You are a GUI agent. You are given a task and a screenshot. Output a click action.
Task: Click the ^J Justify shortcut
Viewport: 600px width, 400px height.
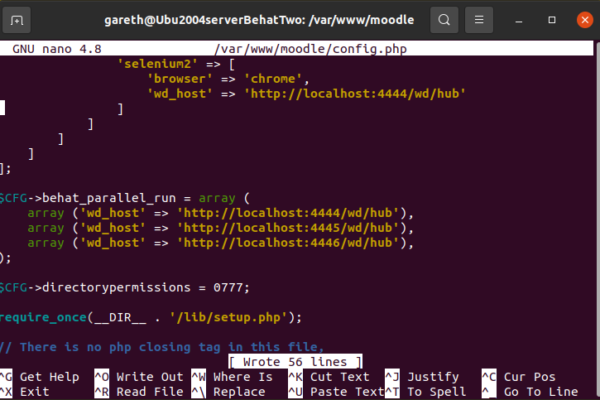tap(422, 377)
